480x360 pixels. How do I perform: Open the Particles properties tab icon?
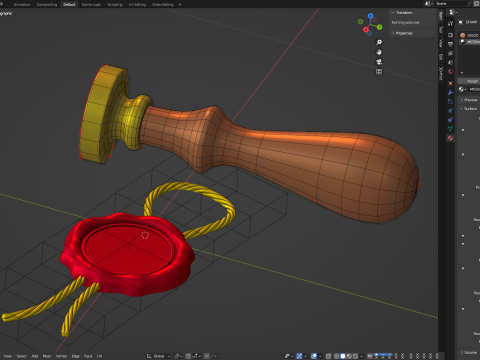coord(451,101)
